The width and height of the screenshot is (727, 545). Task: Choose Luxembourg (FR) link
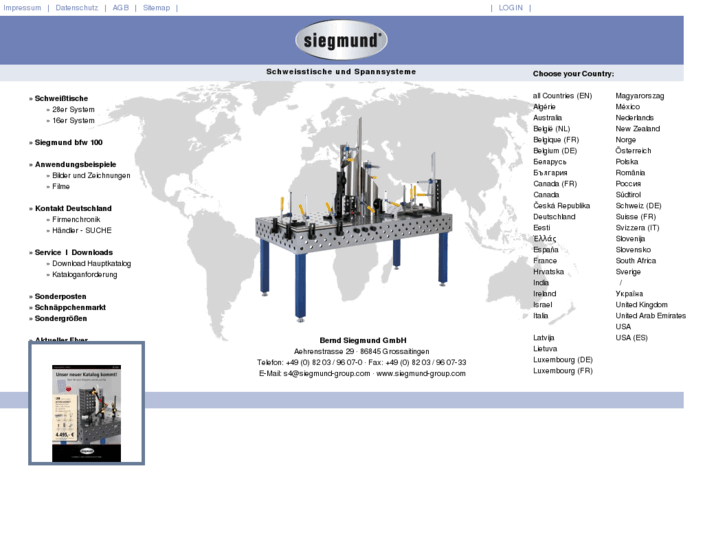pyautogui.click(x=563, y=372)
